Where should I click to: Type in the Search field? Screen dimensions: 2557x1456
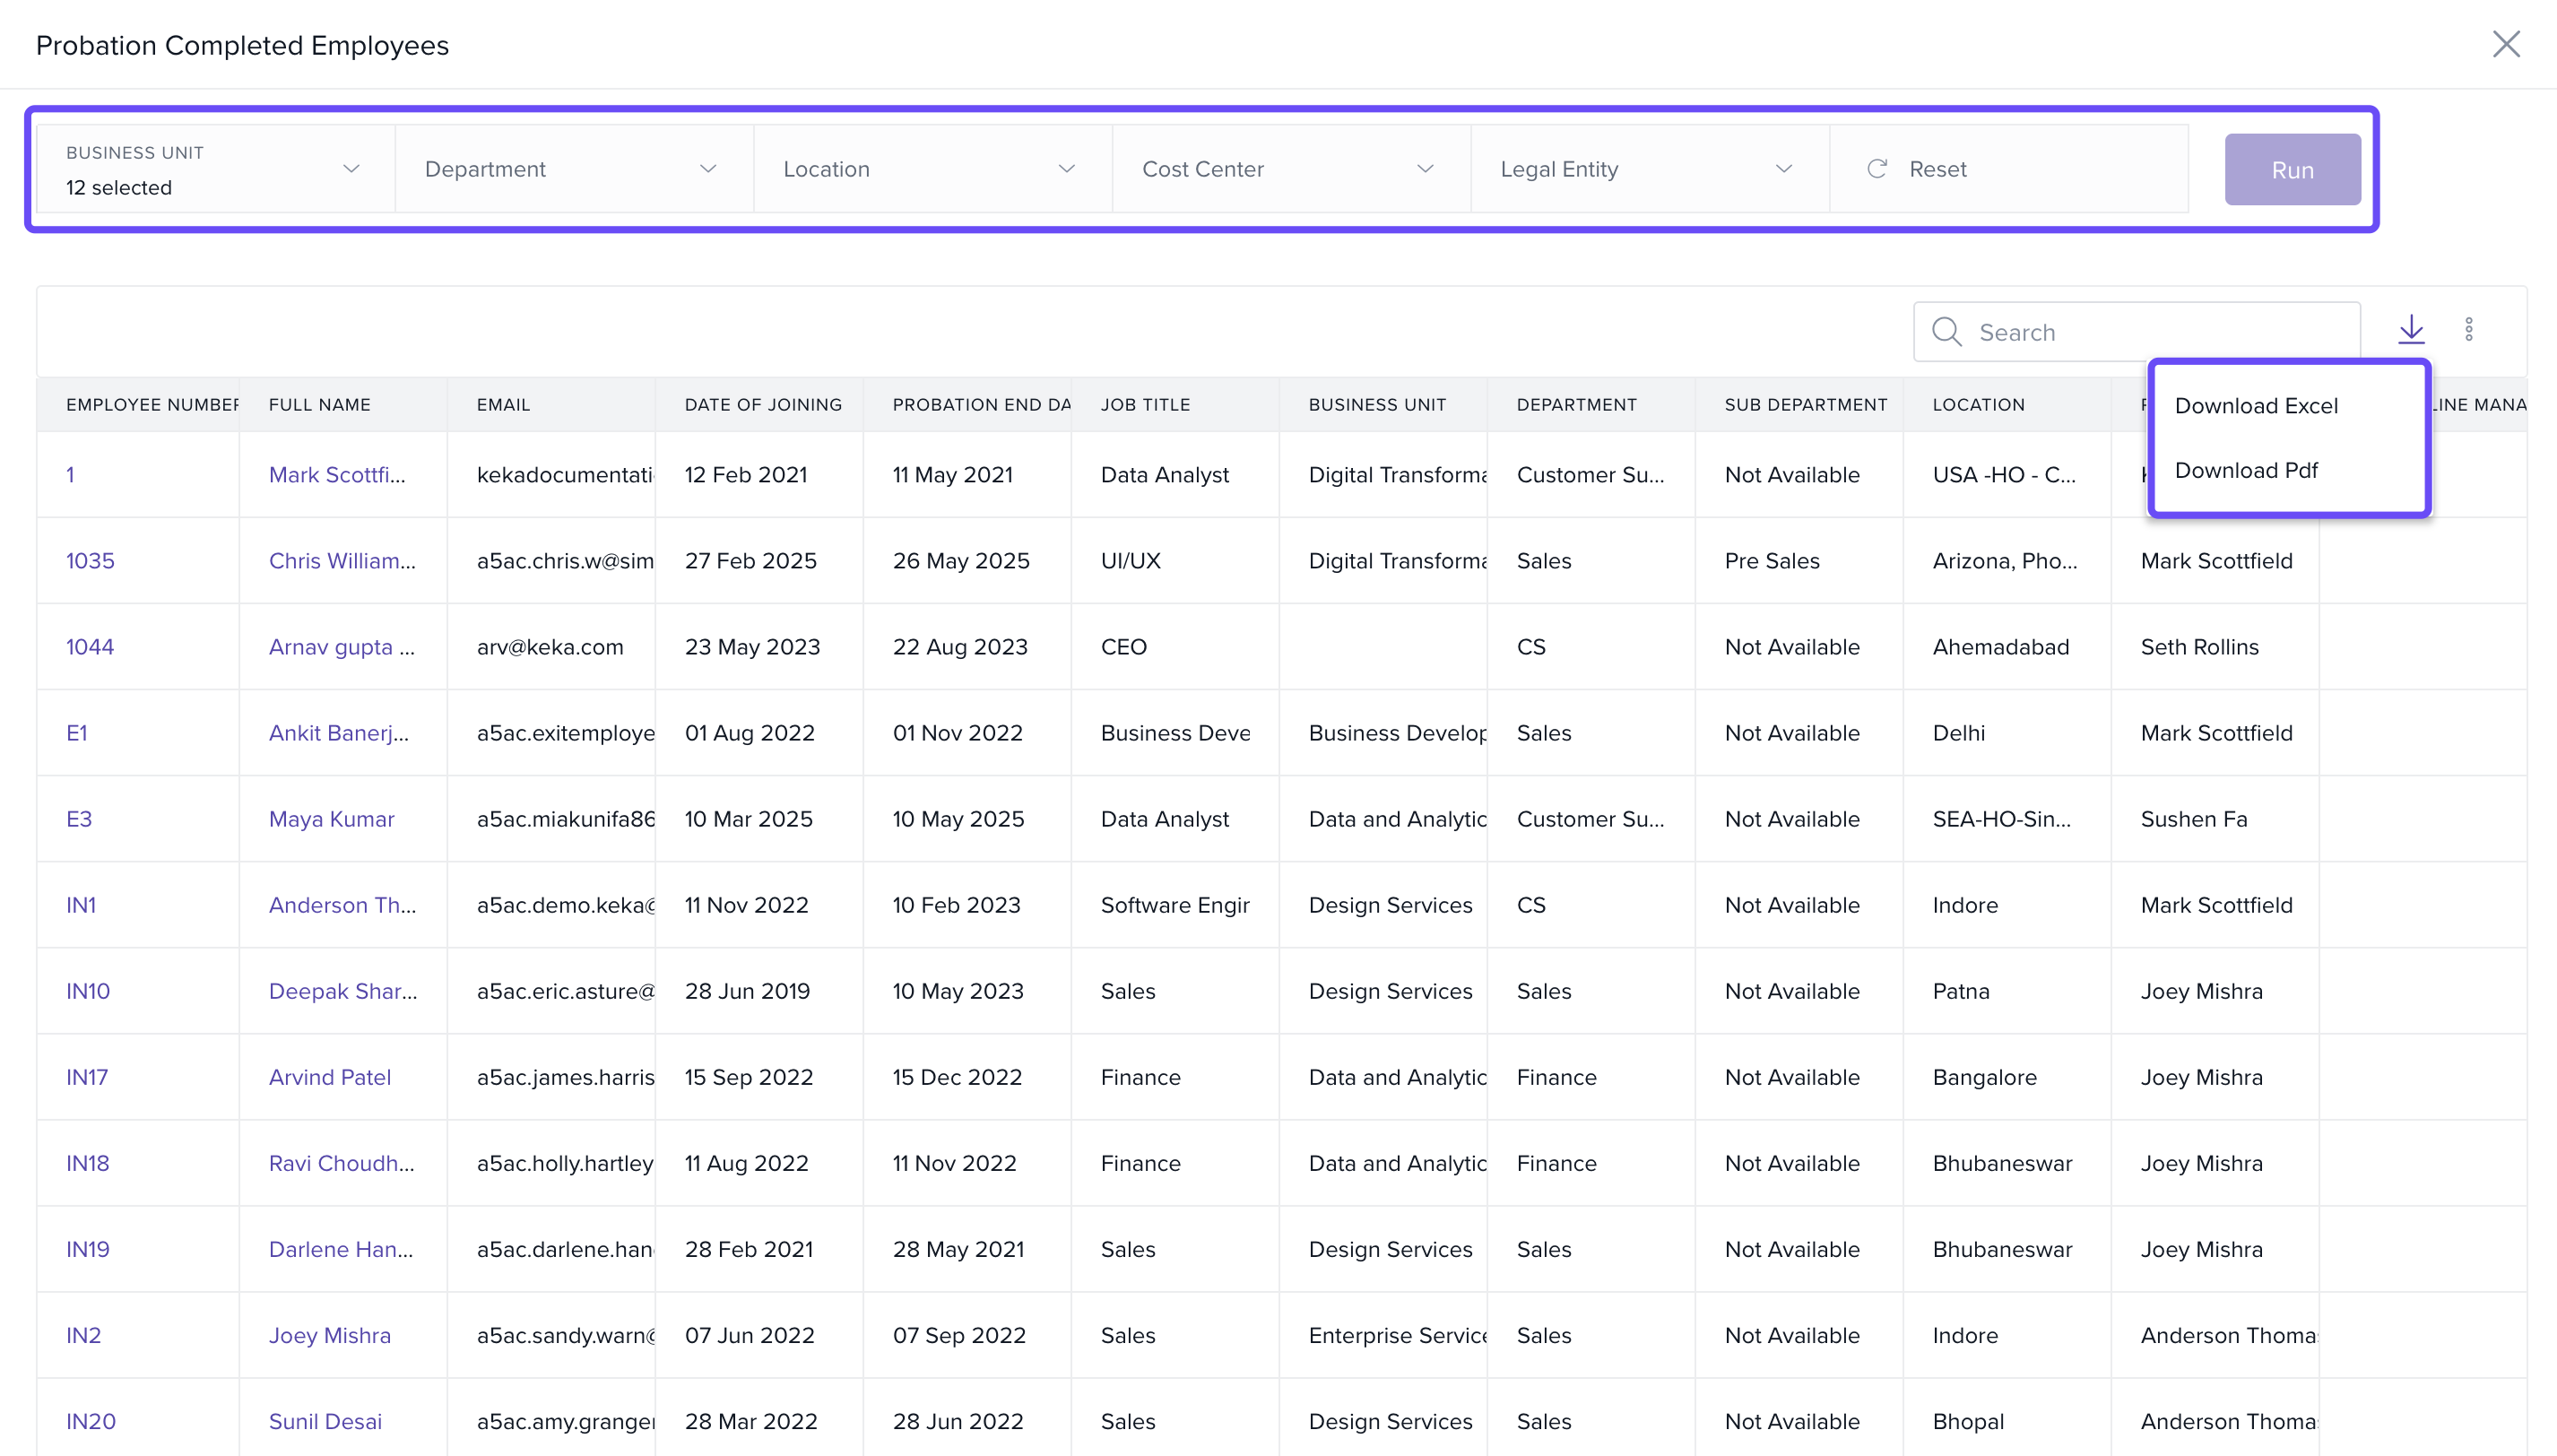[x=2160, y=332]
